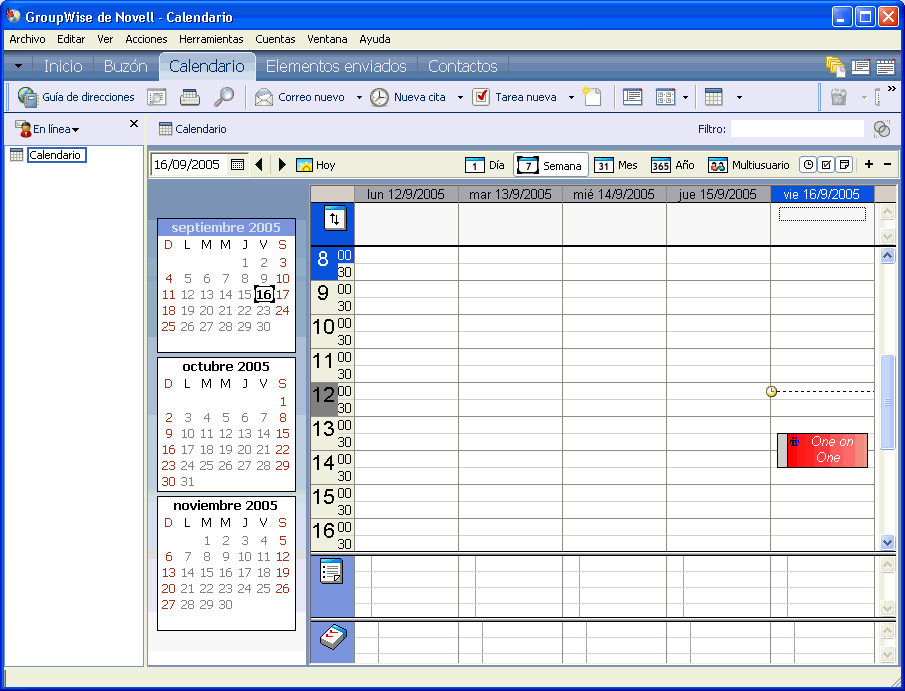Select 17 in septiembre 2005 mini calendar

coord(282,294)
